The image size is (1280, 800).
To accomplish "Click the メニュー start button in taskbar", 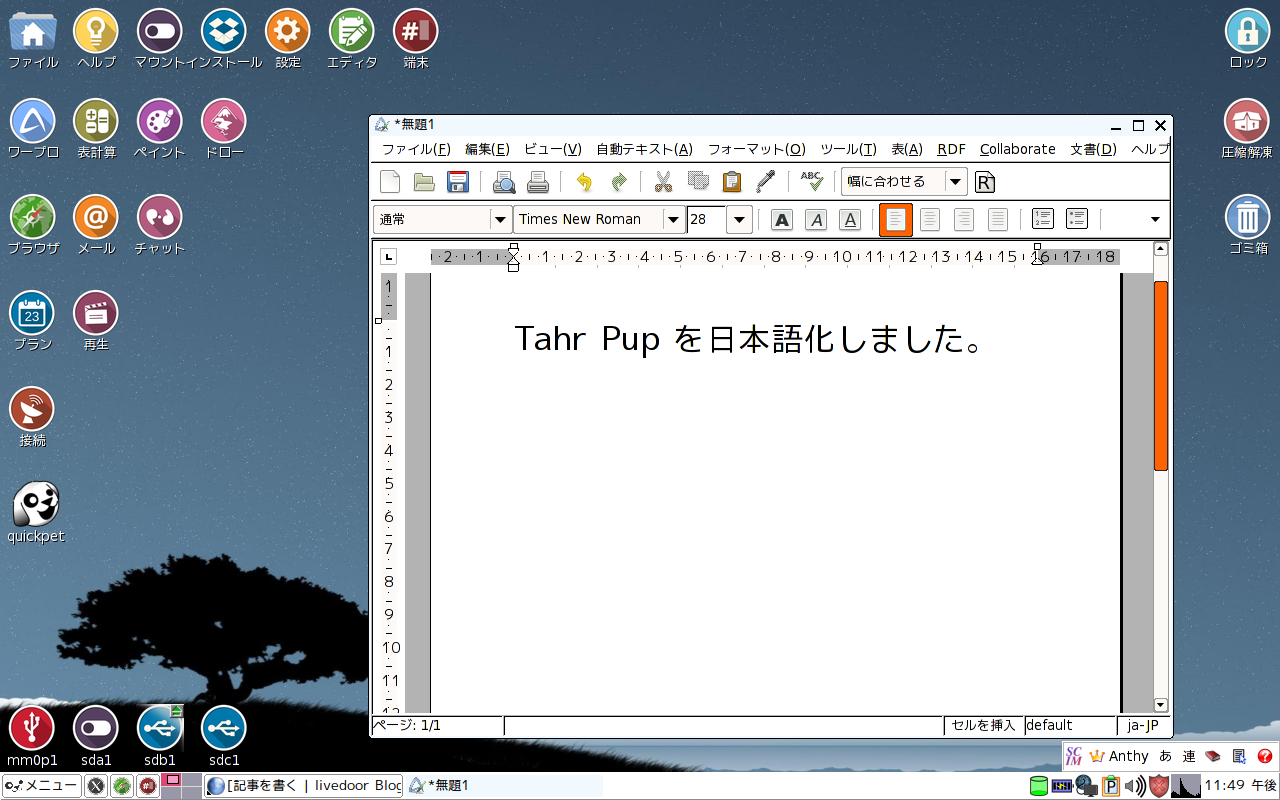I will tap(41, 786).
